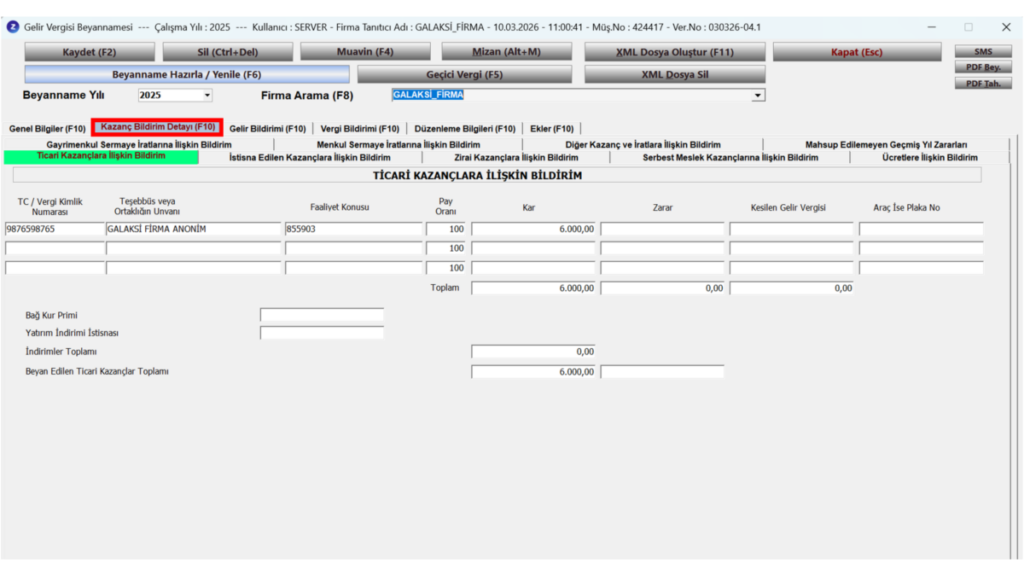Click the Sil (Ctrl+Del) button
Viewport: 1024px width, 576px height.
tap(228, 52)
